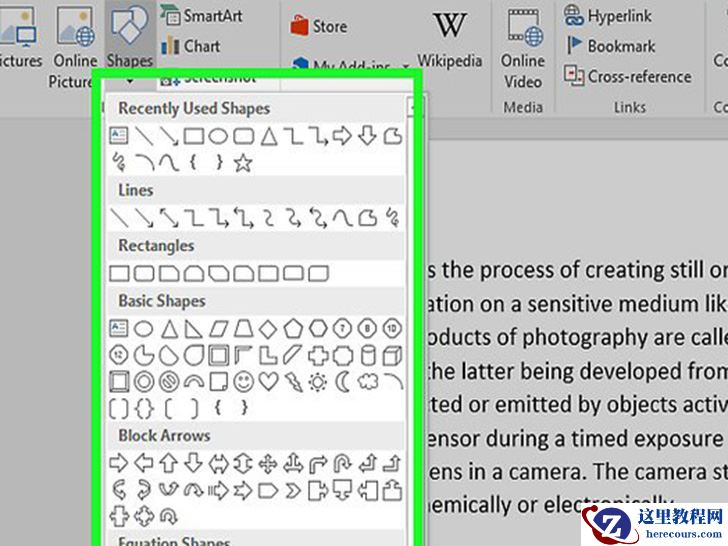The height and width of the screenshot is (546, 728).
Task: Select Right Arrow in Recently Used Shapes
Action: pyautogui.click(x=342, y=136)
